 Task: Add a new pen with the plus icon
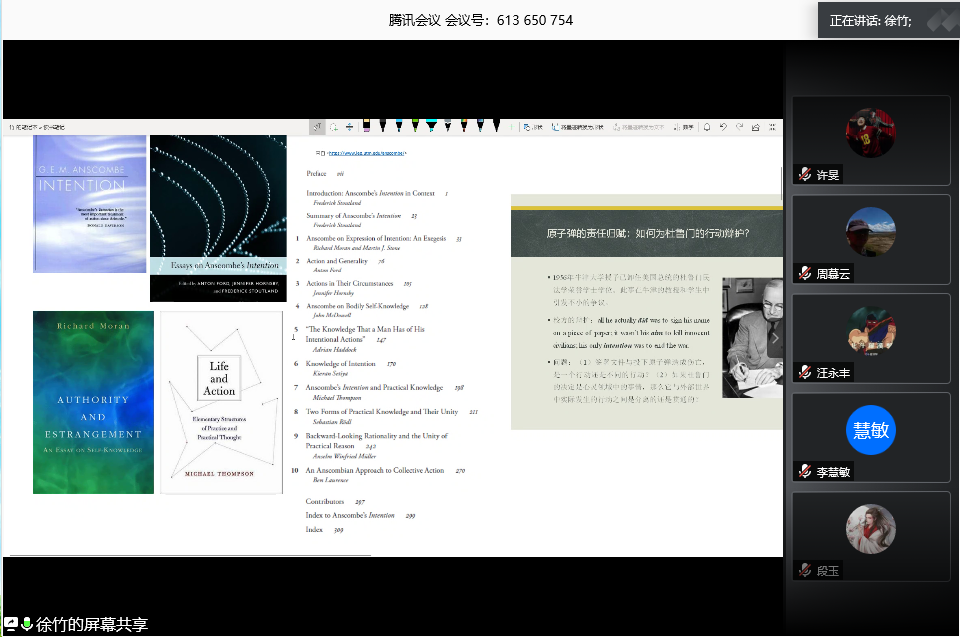pos(511,127)
